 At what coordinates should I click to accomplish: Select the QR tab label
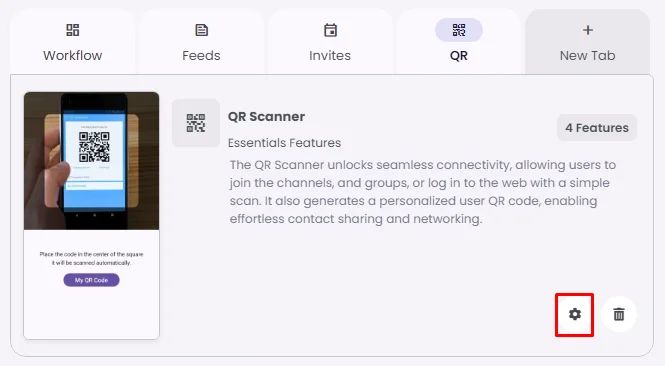(459, 56)
